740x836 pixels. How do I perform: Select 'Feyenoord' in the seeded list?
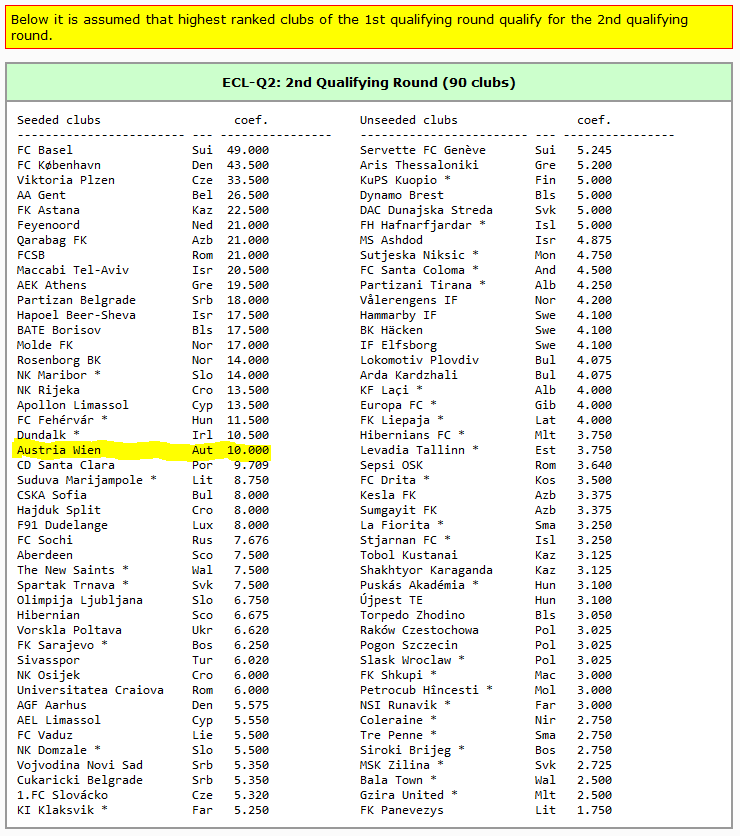coord(48,225)
